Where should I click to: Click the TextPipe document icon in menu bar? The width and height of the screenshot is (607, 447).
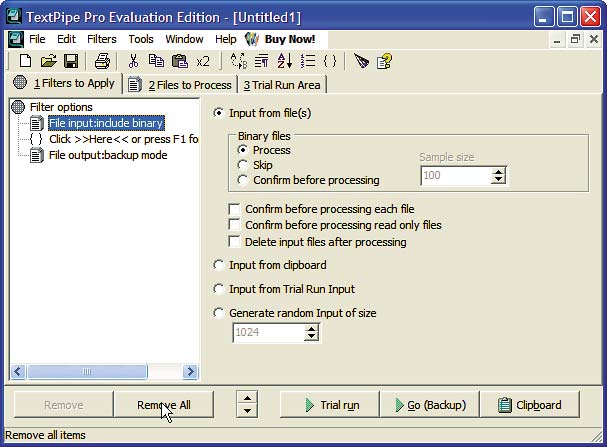(15, 39)
